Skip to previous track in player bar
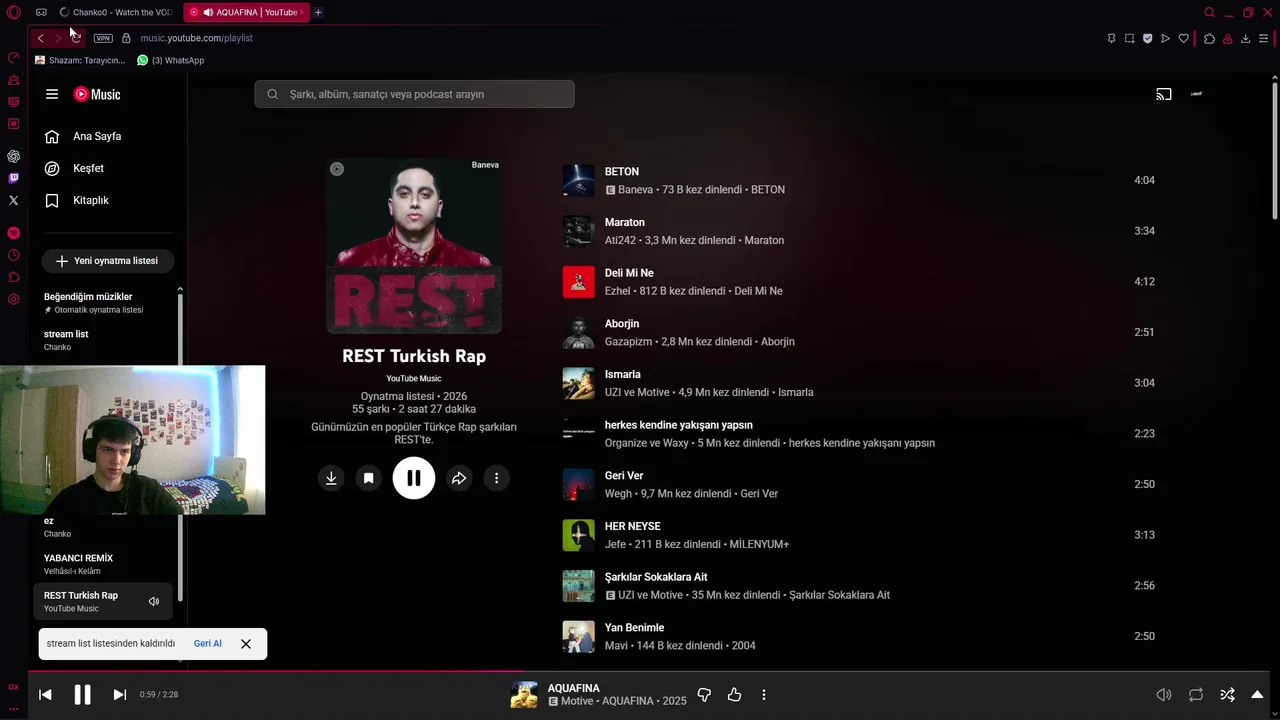 (x=45, y=694)
